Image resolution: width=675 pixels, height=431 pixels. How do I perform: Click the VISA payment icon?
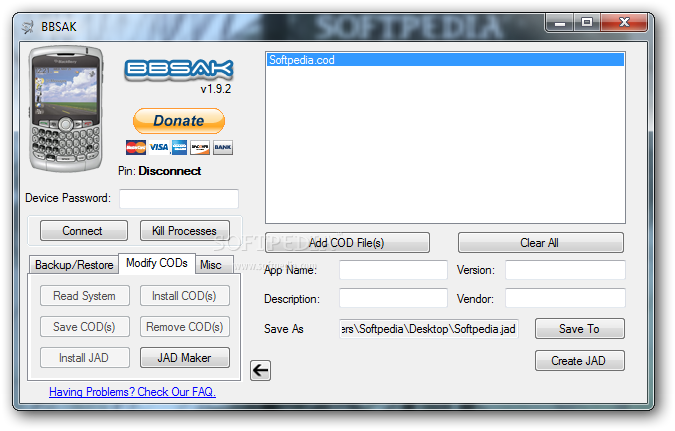[158, 148]
